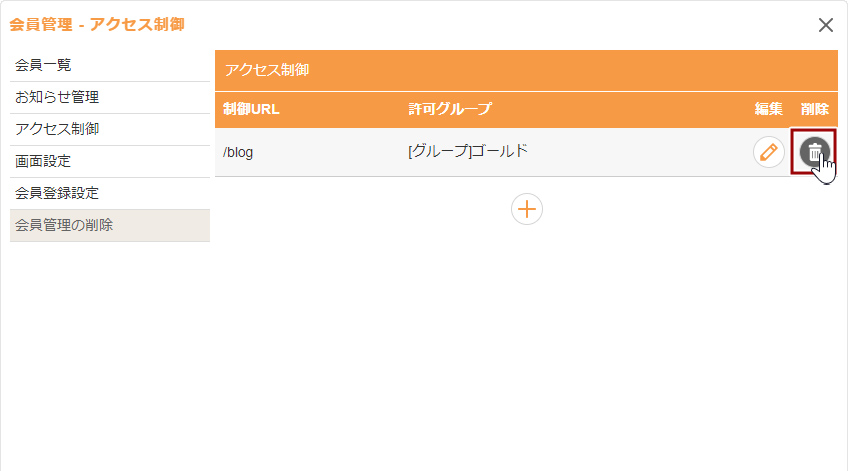Open the 画面設定 menu item

(110, 161)
